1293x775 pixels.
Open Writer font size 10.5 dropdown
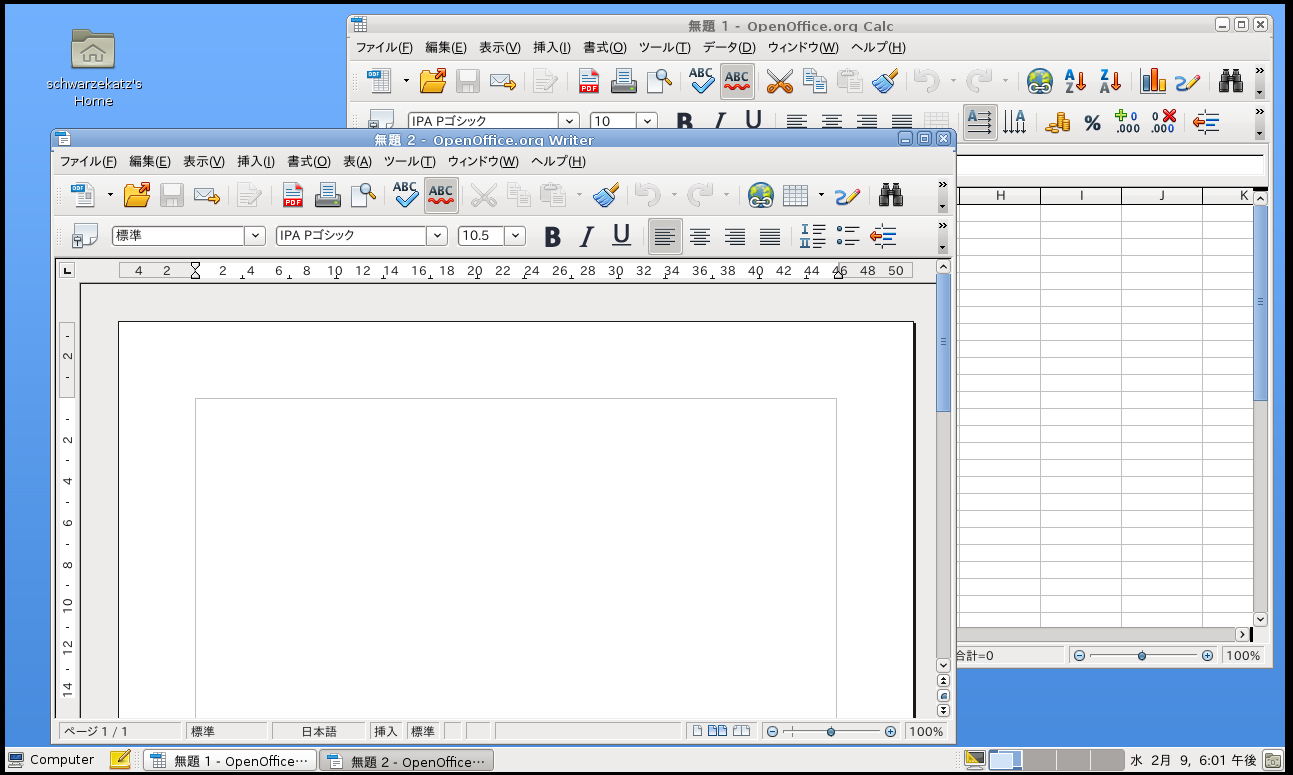click(515, 236)
